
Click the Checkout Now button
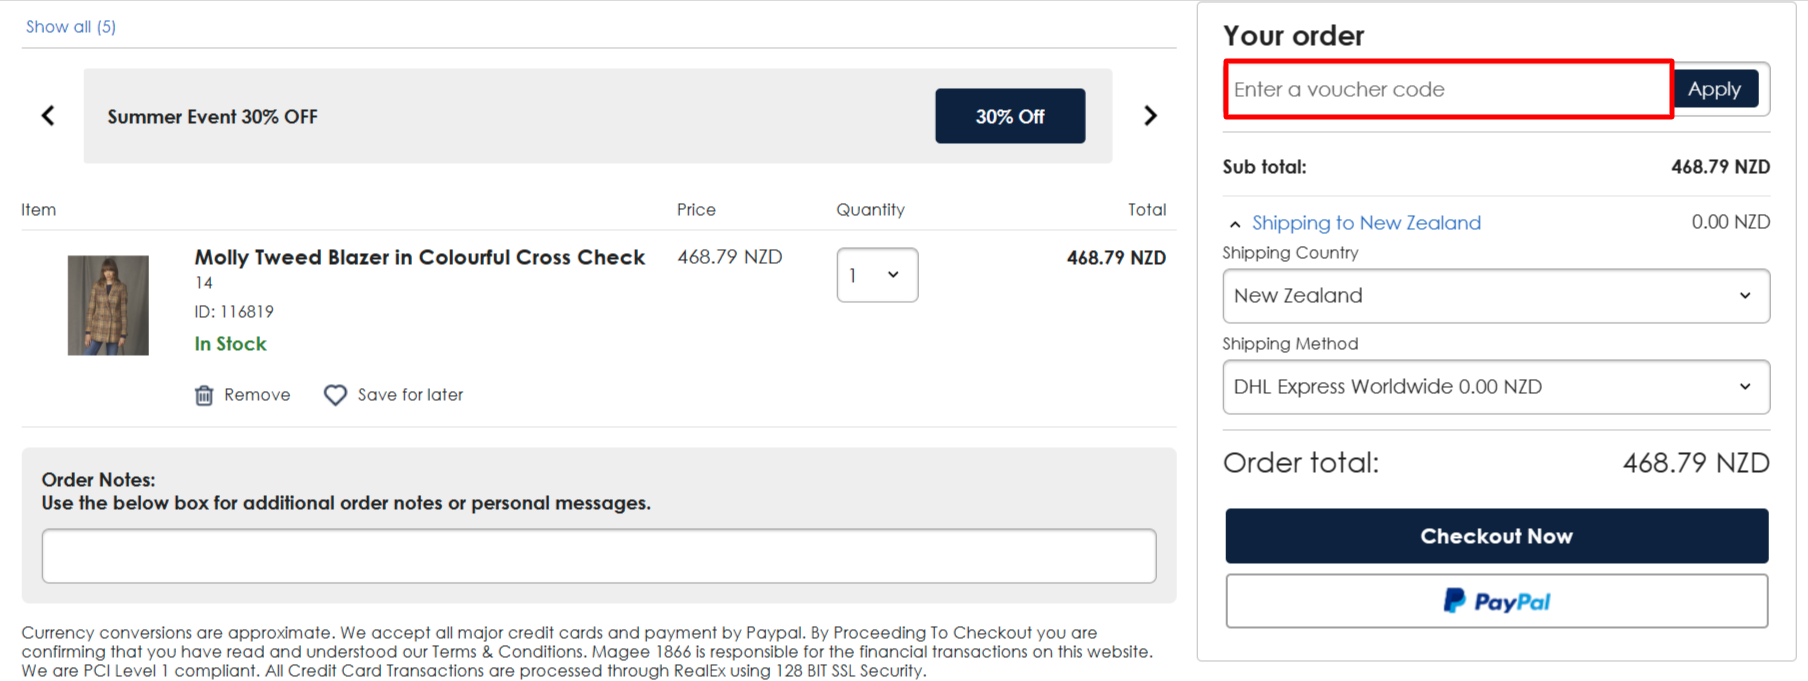click(x=1496, y=535)
